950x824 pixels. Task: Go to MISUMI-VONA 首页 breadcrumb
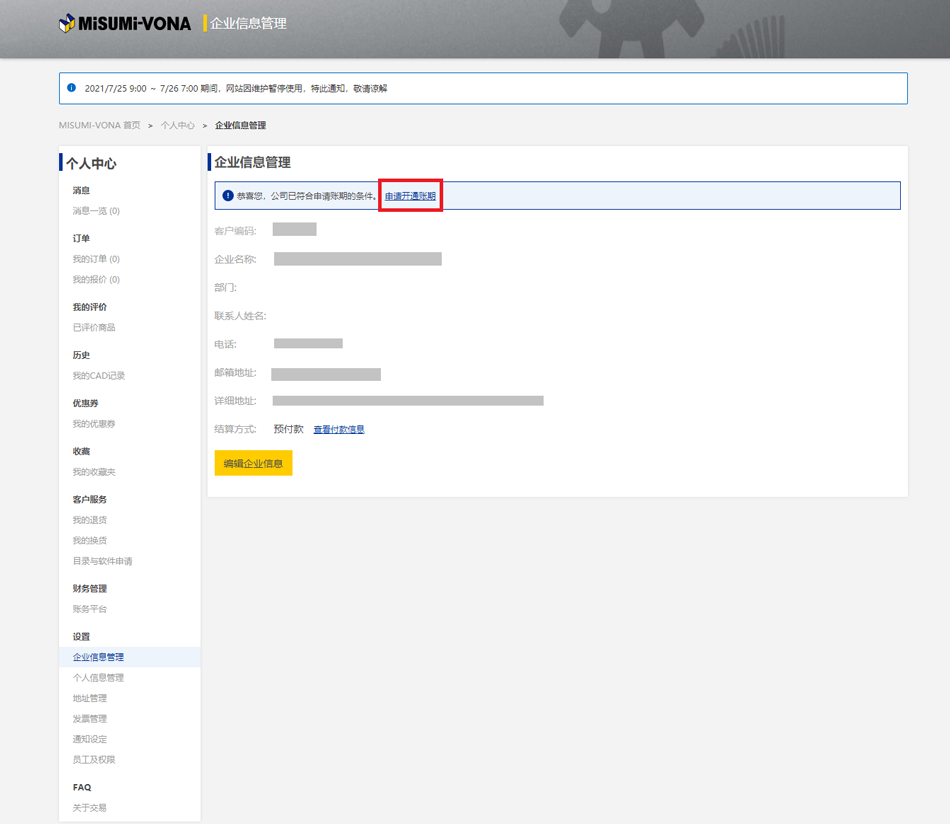[x=100, y=126]
